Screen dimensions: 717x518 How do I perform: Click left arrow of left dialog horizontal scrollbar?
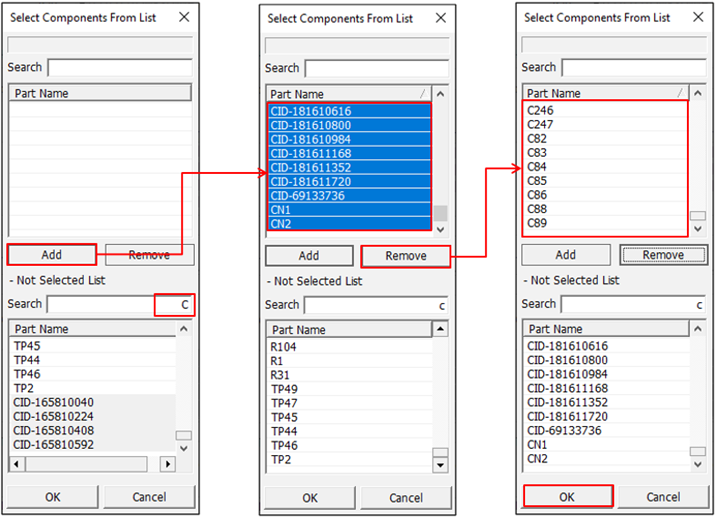16,465
